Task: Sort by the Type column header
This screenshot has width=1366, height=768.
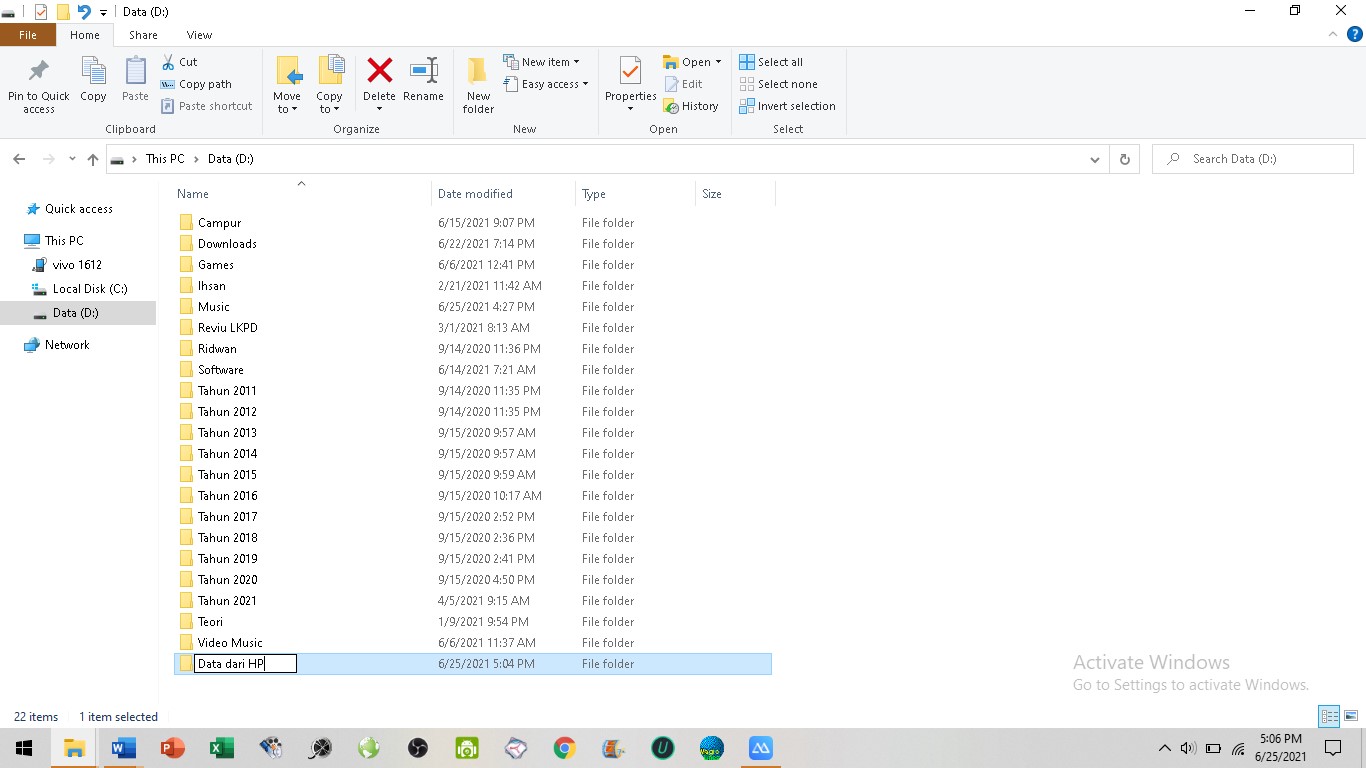Action: pos(635,194)
